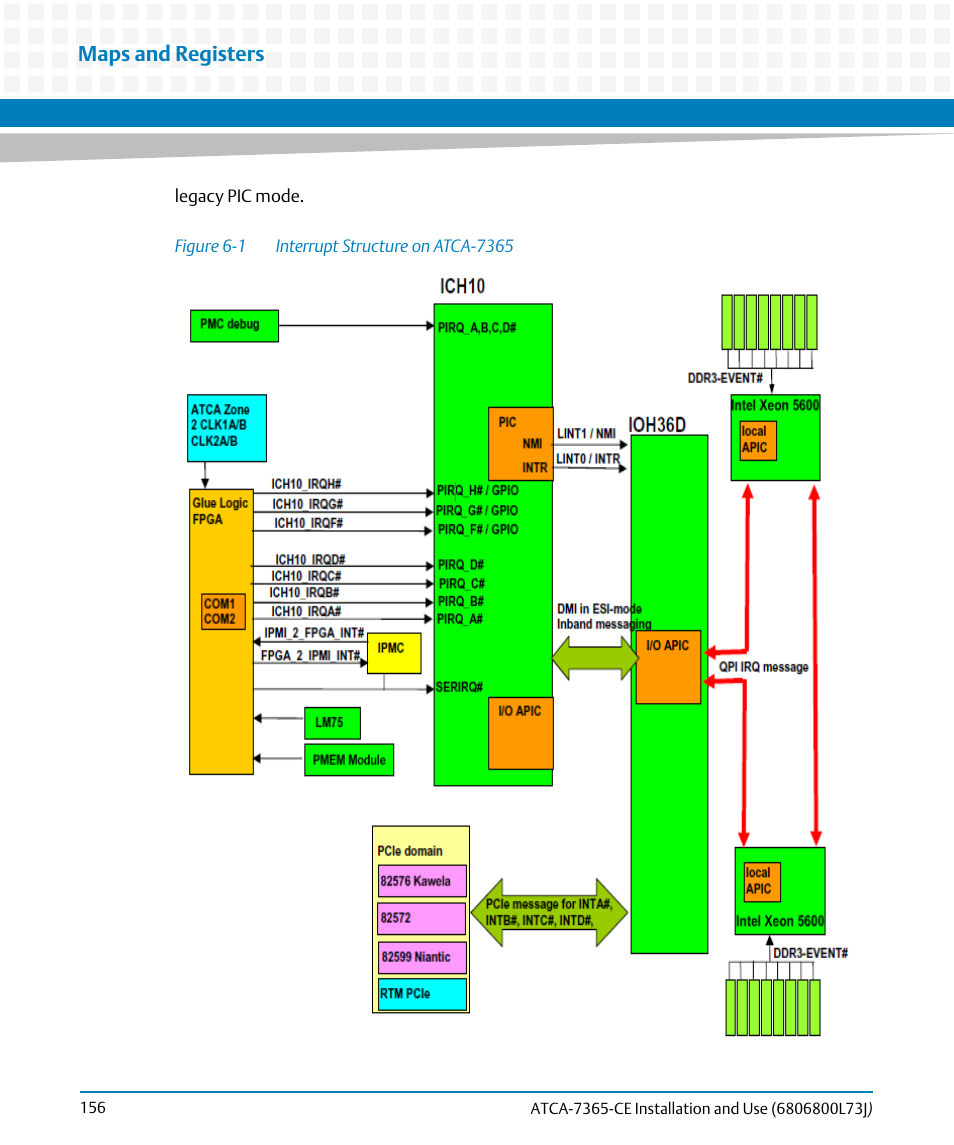
Task: Click the PIRQ_H# / GPIO label
Action: pos(478,491)
